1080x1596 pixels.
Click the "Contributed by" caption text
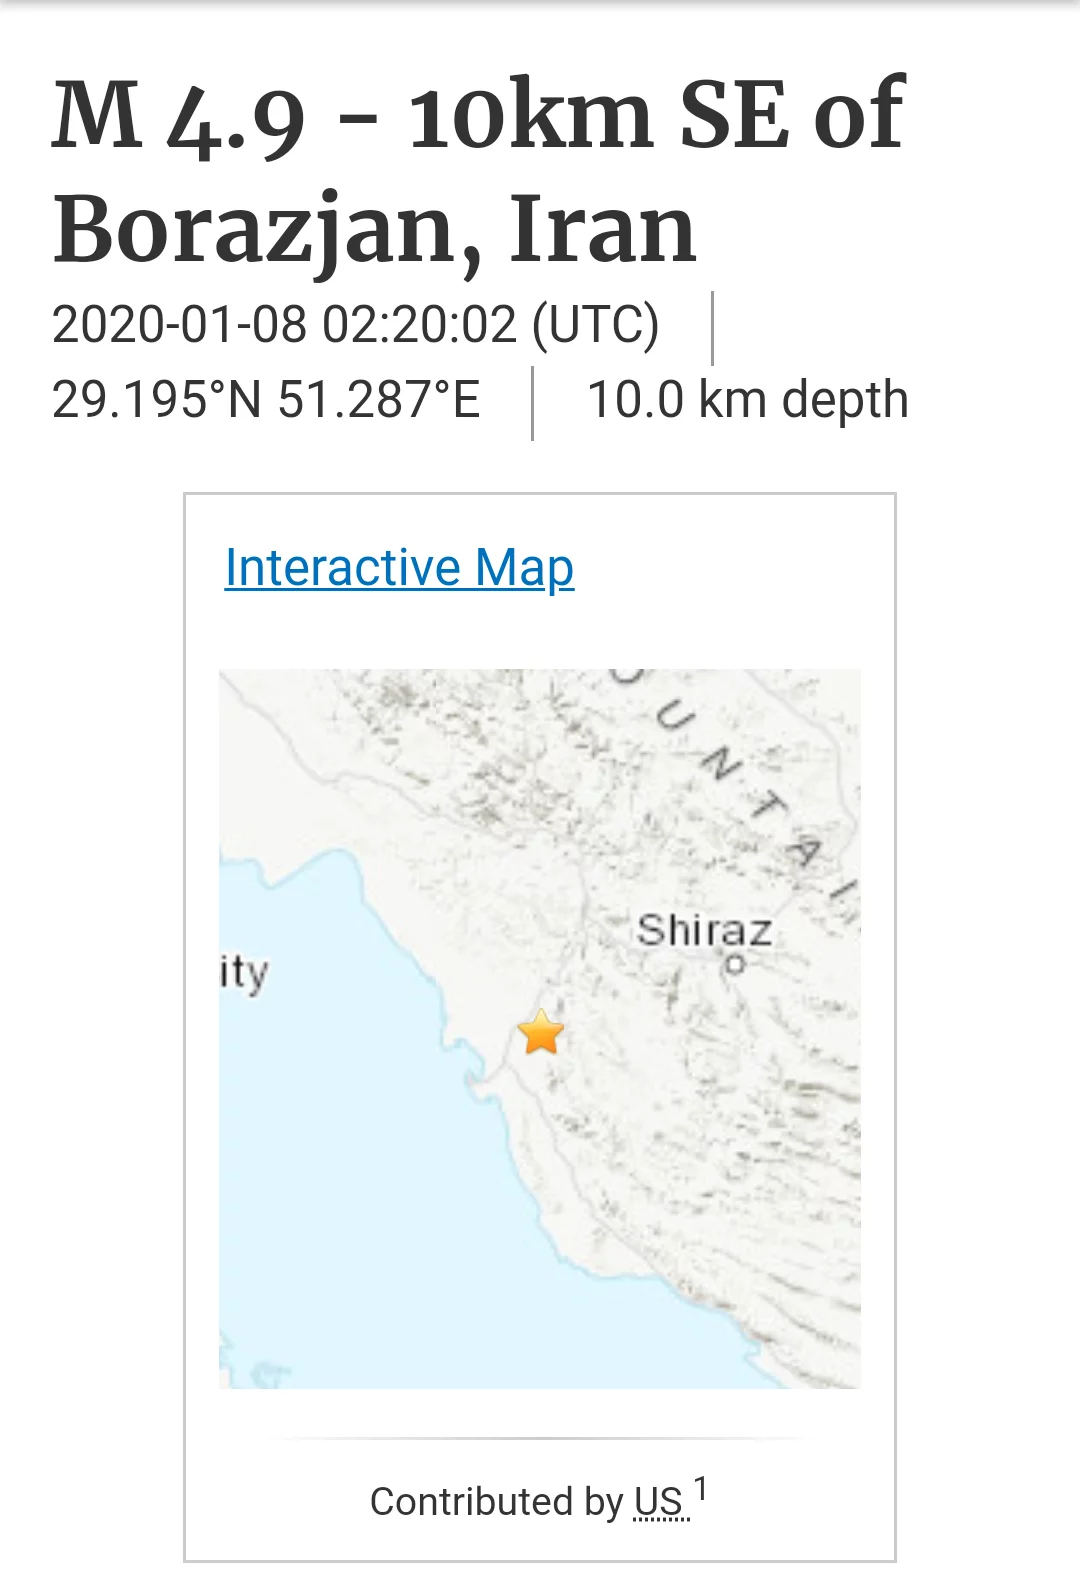click(x=496, y=1502)
